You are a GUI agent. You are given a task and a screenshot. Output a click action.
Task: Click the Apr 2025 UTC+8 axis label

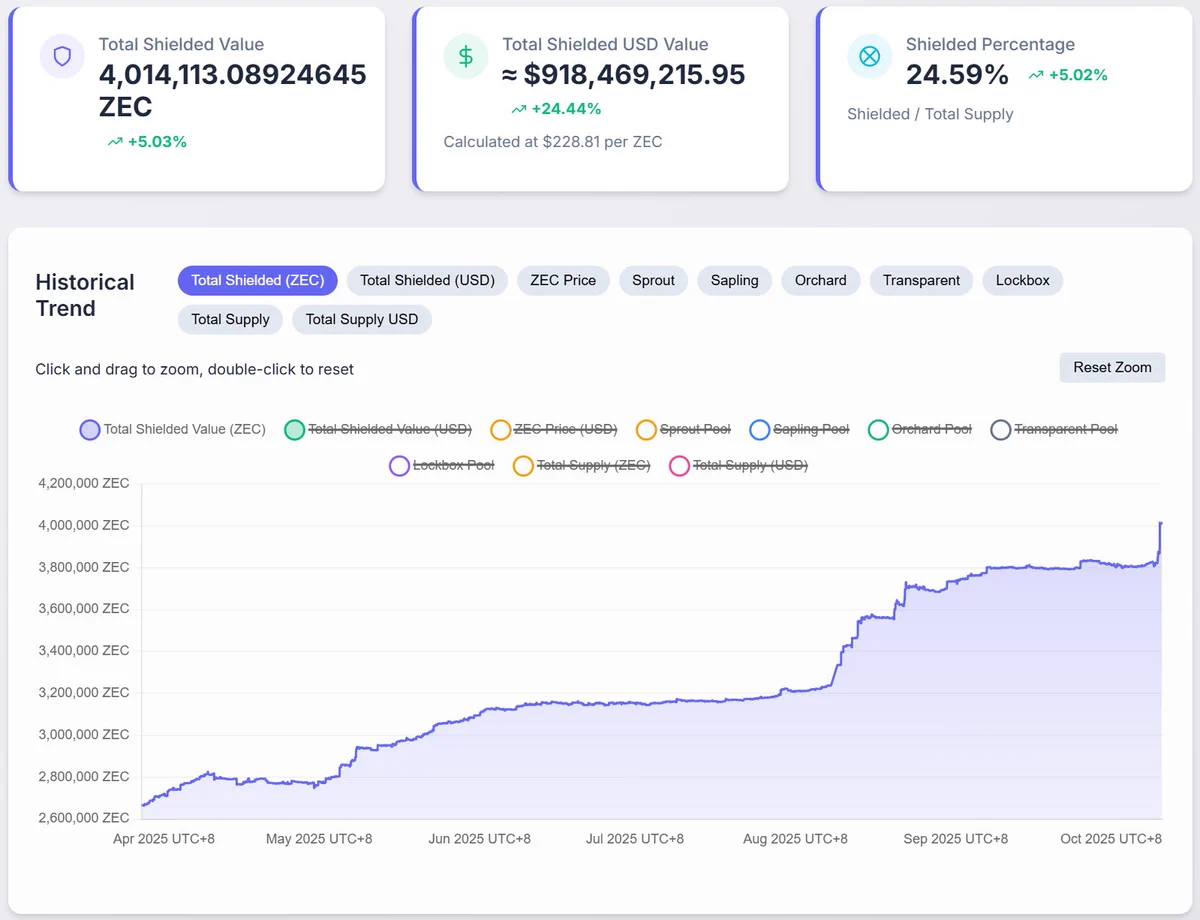pyautogui.click(x=164, y=839)
